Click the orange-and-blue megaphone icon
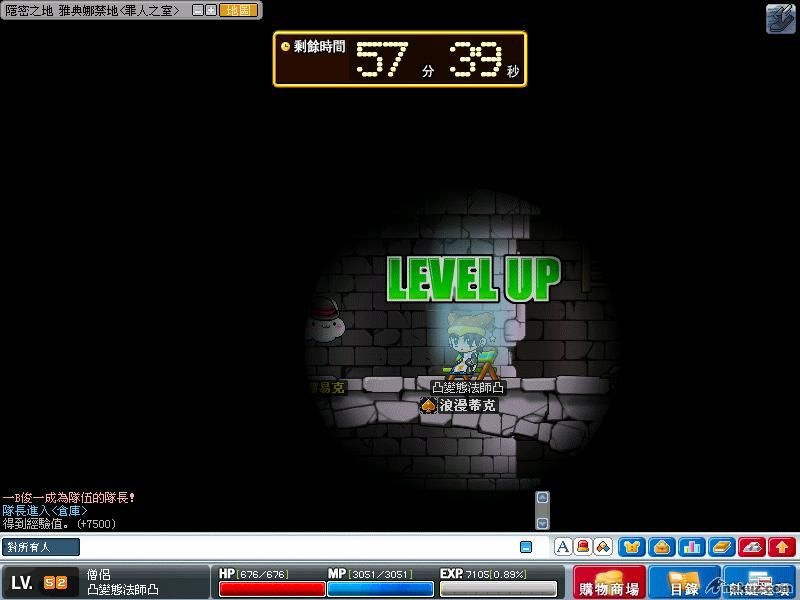 [603, 547]
